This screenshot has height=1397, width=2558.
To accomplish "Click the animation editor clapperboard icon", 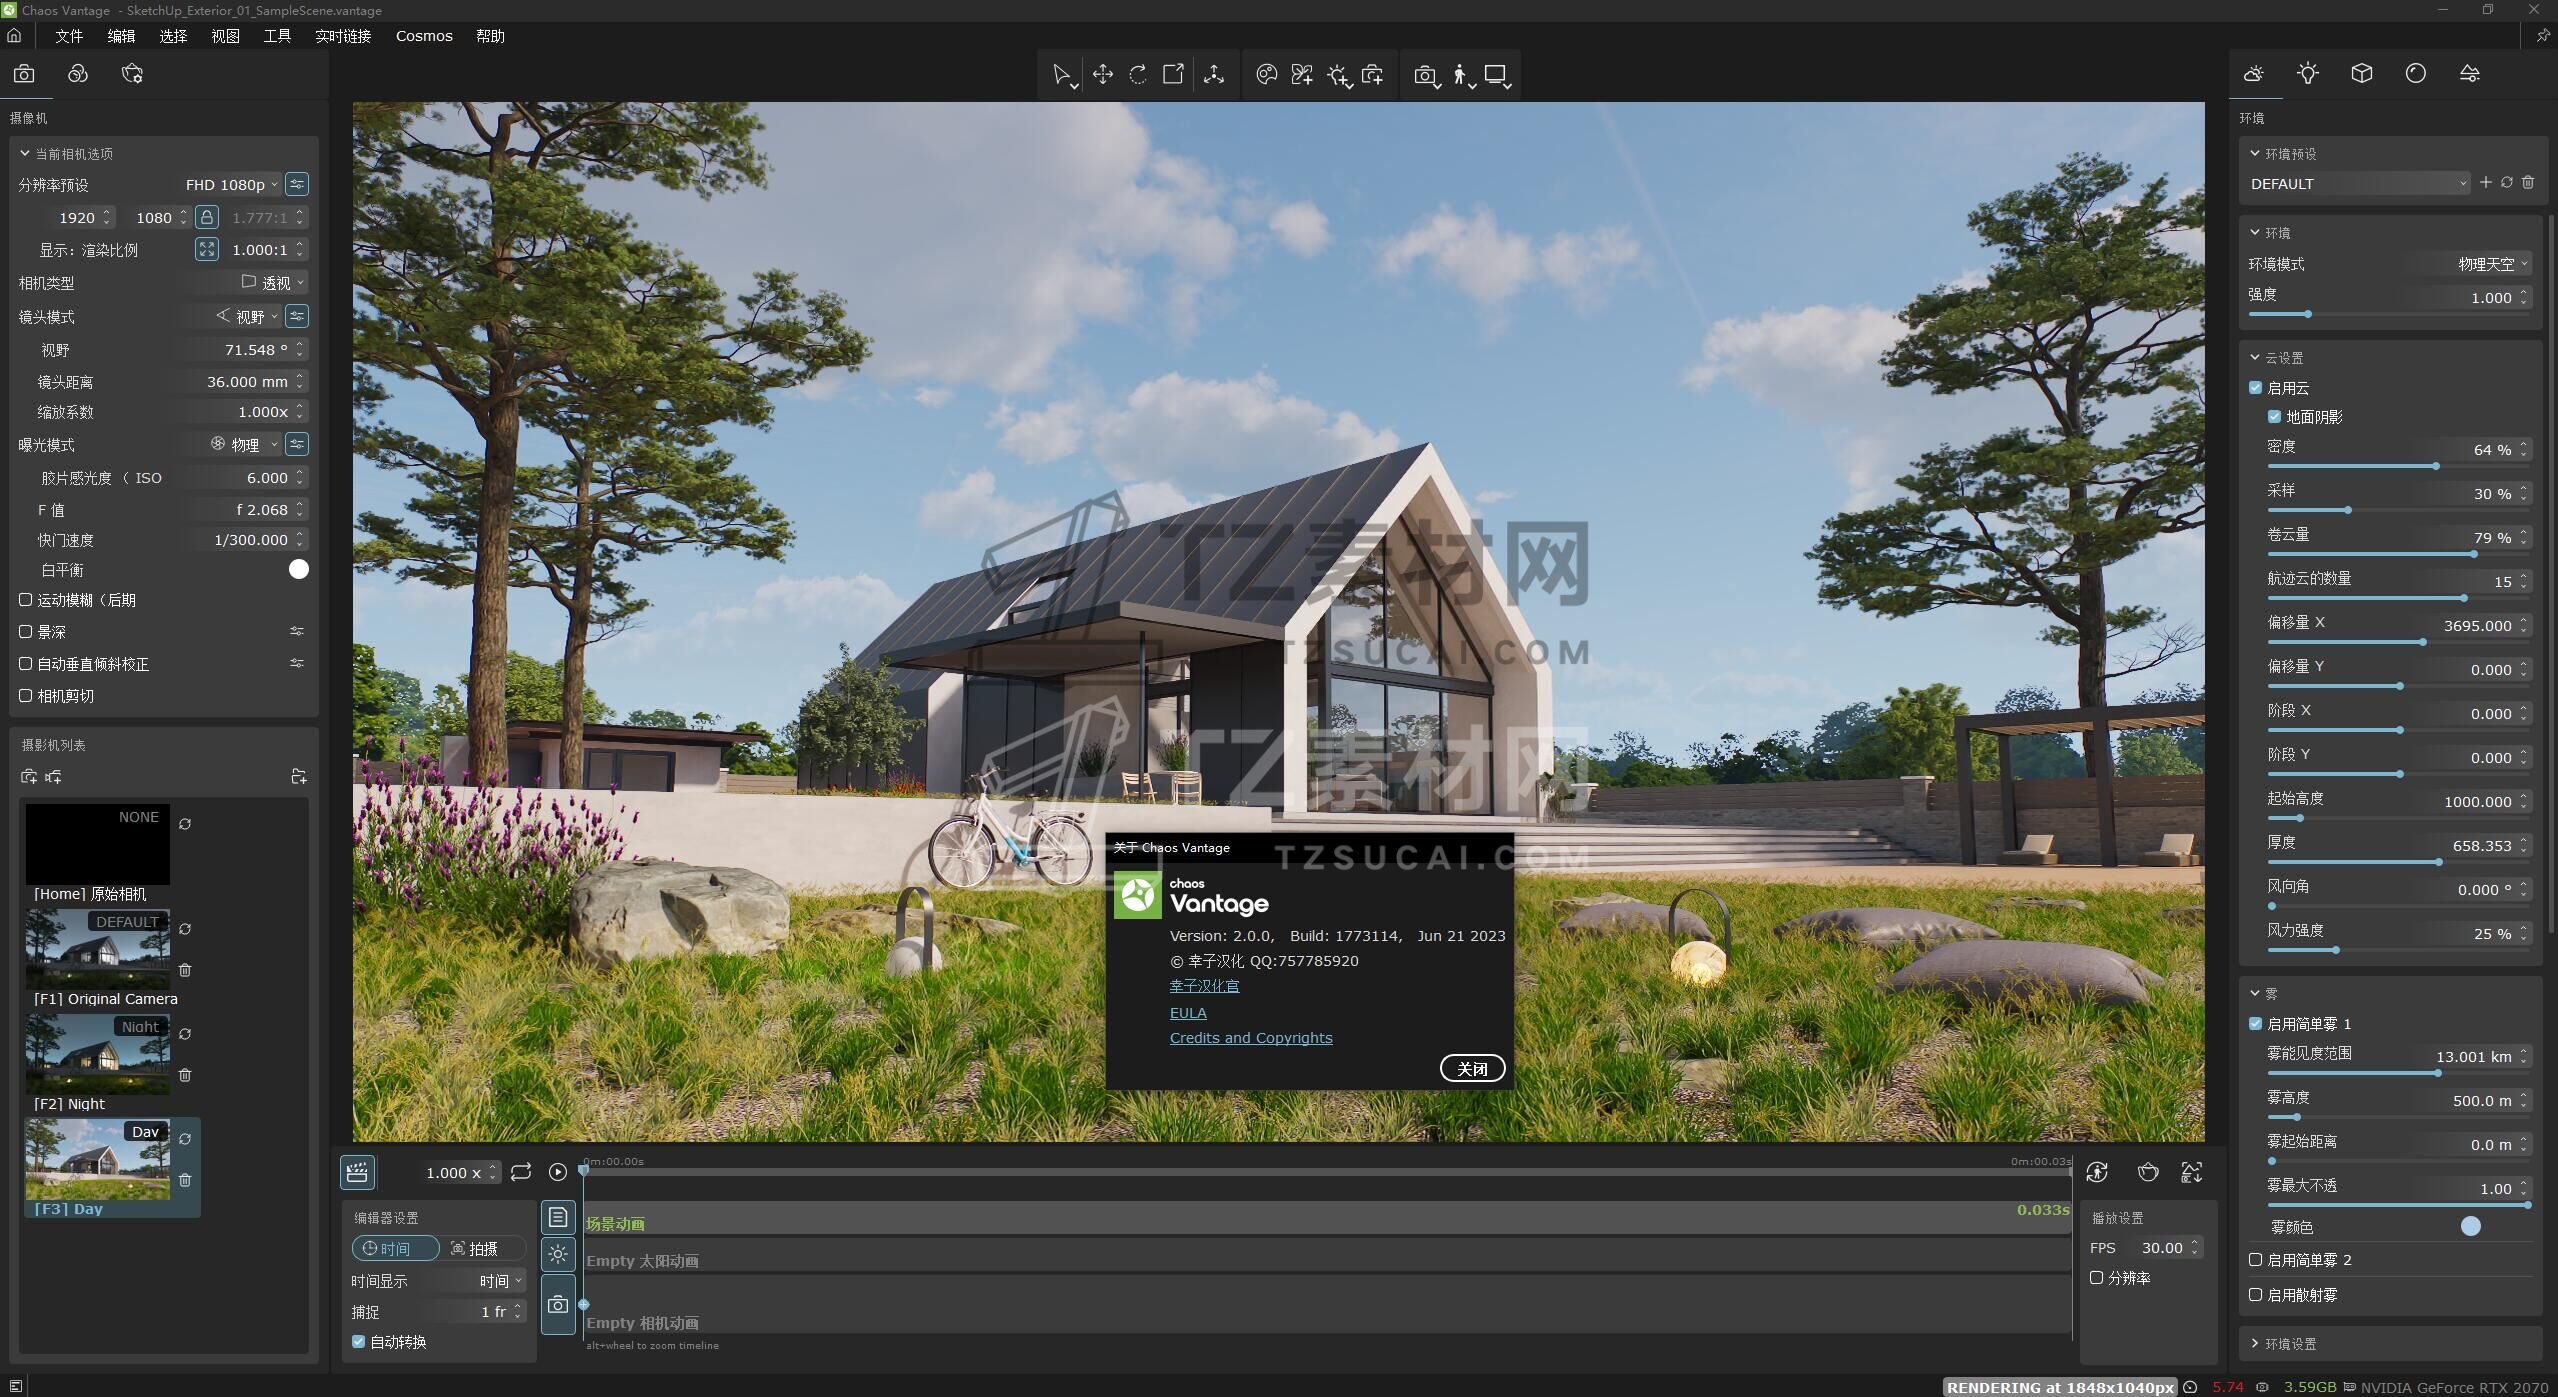I will (x=357, y=1172).
